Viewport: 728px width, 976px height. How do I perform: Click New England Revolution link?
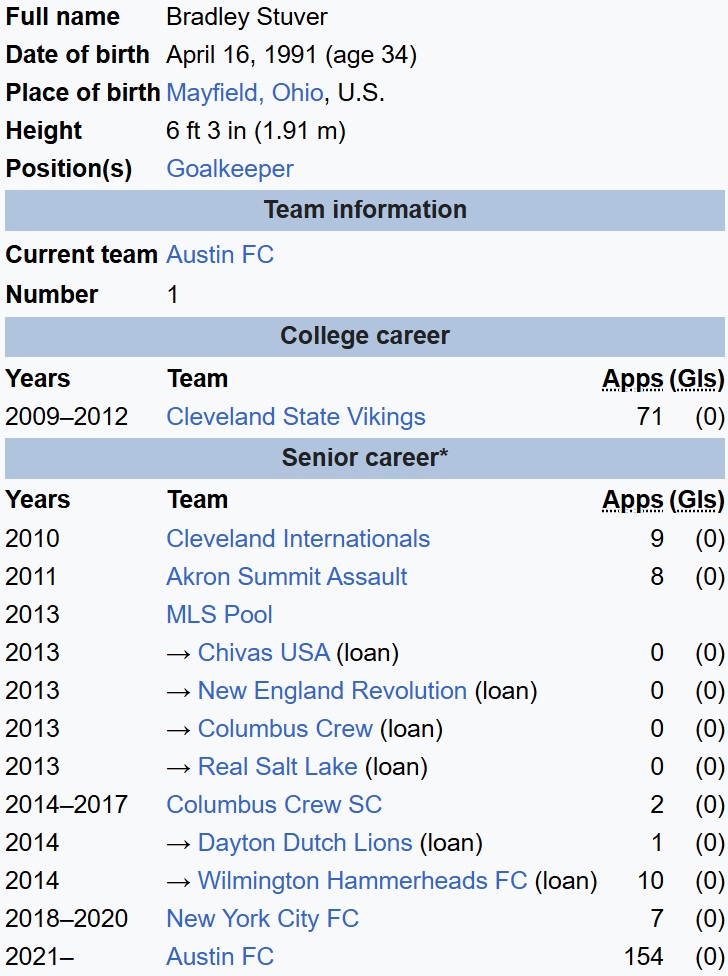pos(332,691)
